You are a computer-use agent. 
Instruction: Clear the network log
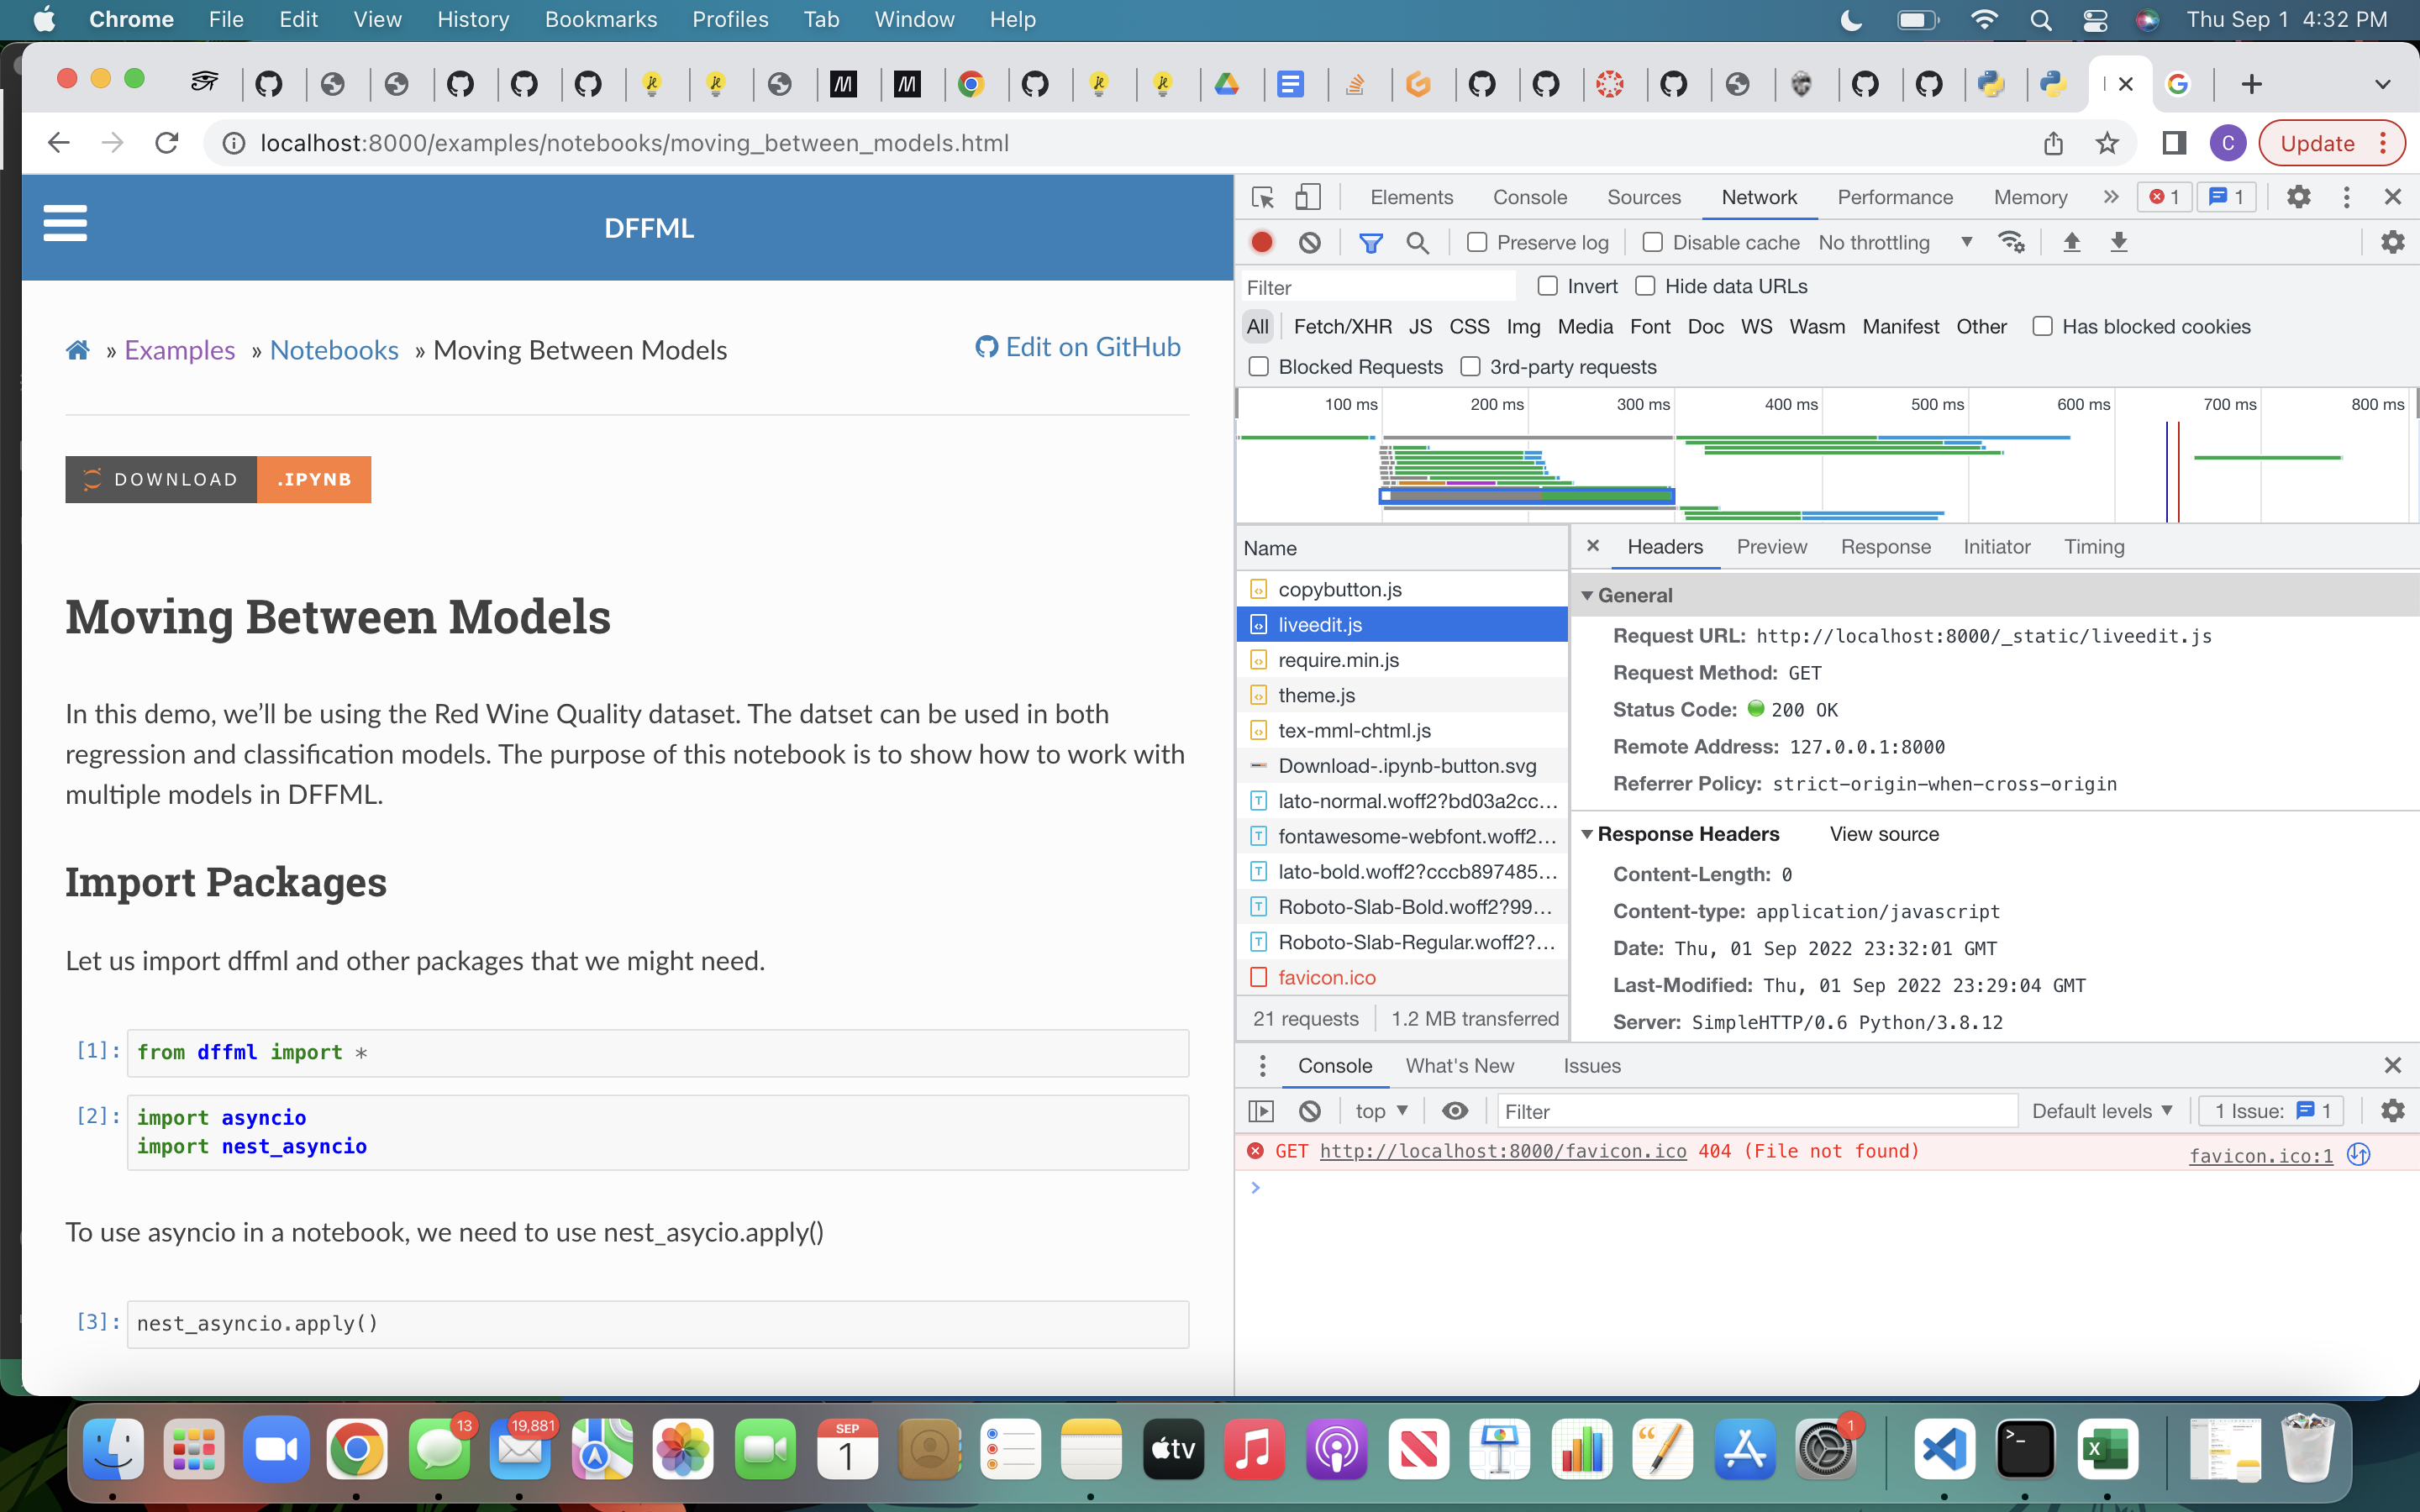pos(1310,242)
